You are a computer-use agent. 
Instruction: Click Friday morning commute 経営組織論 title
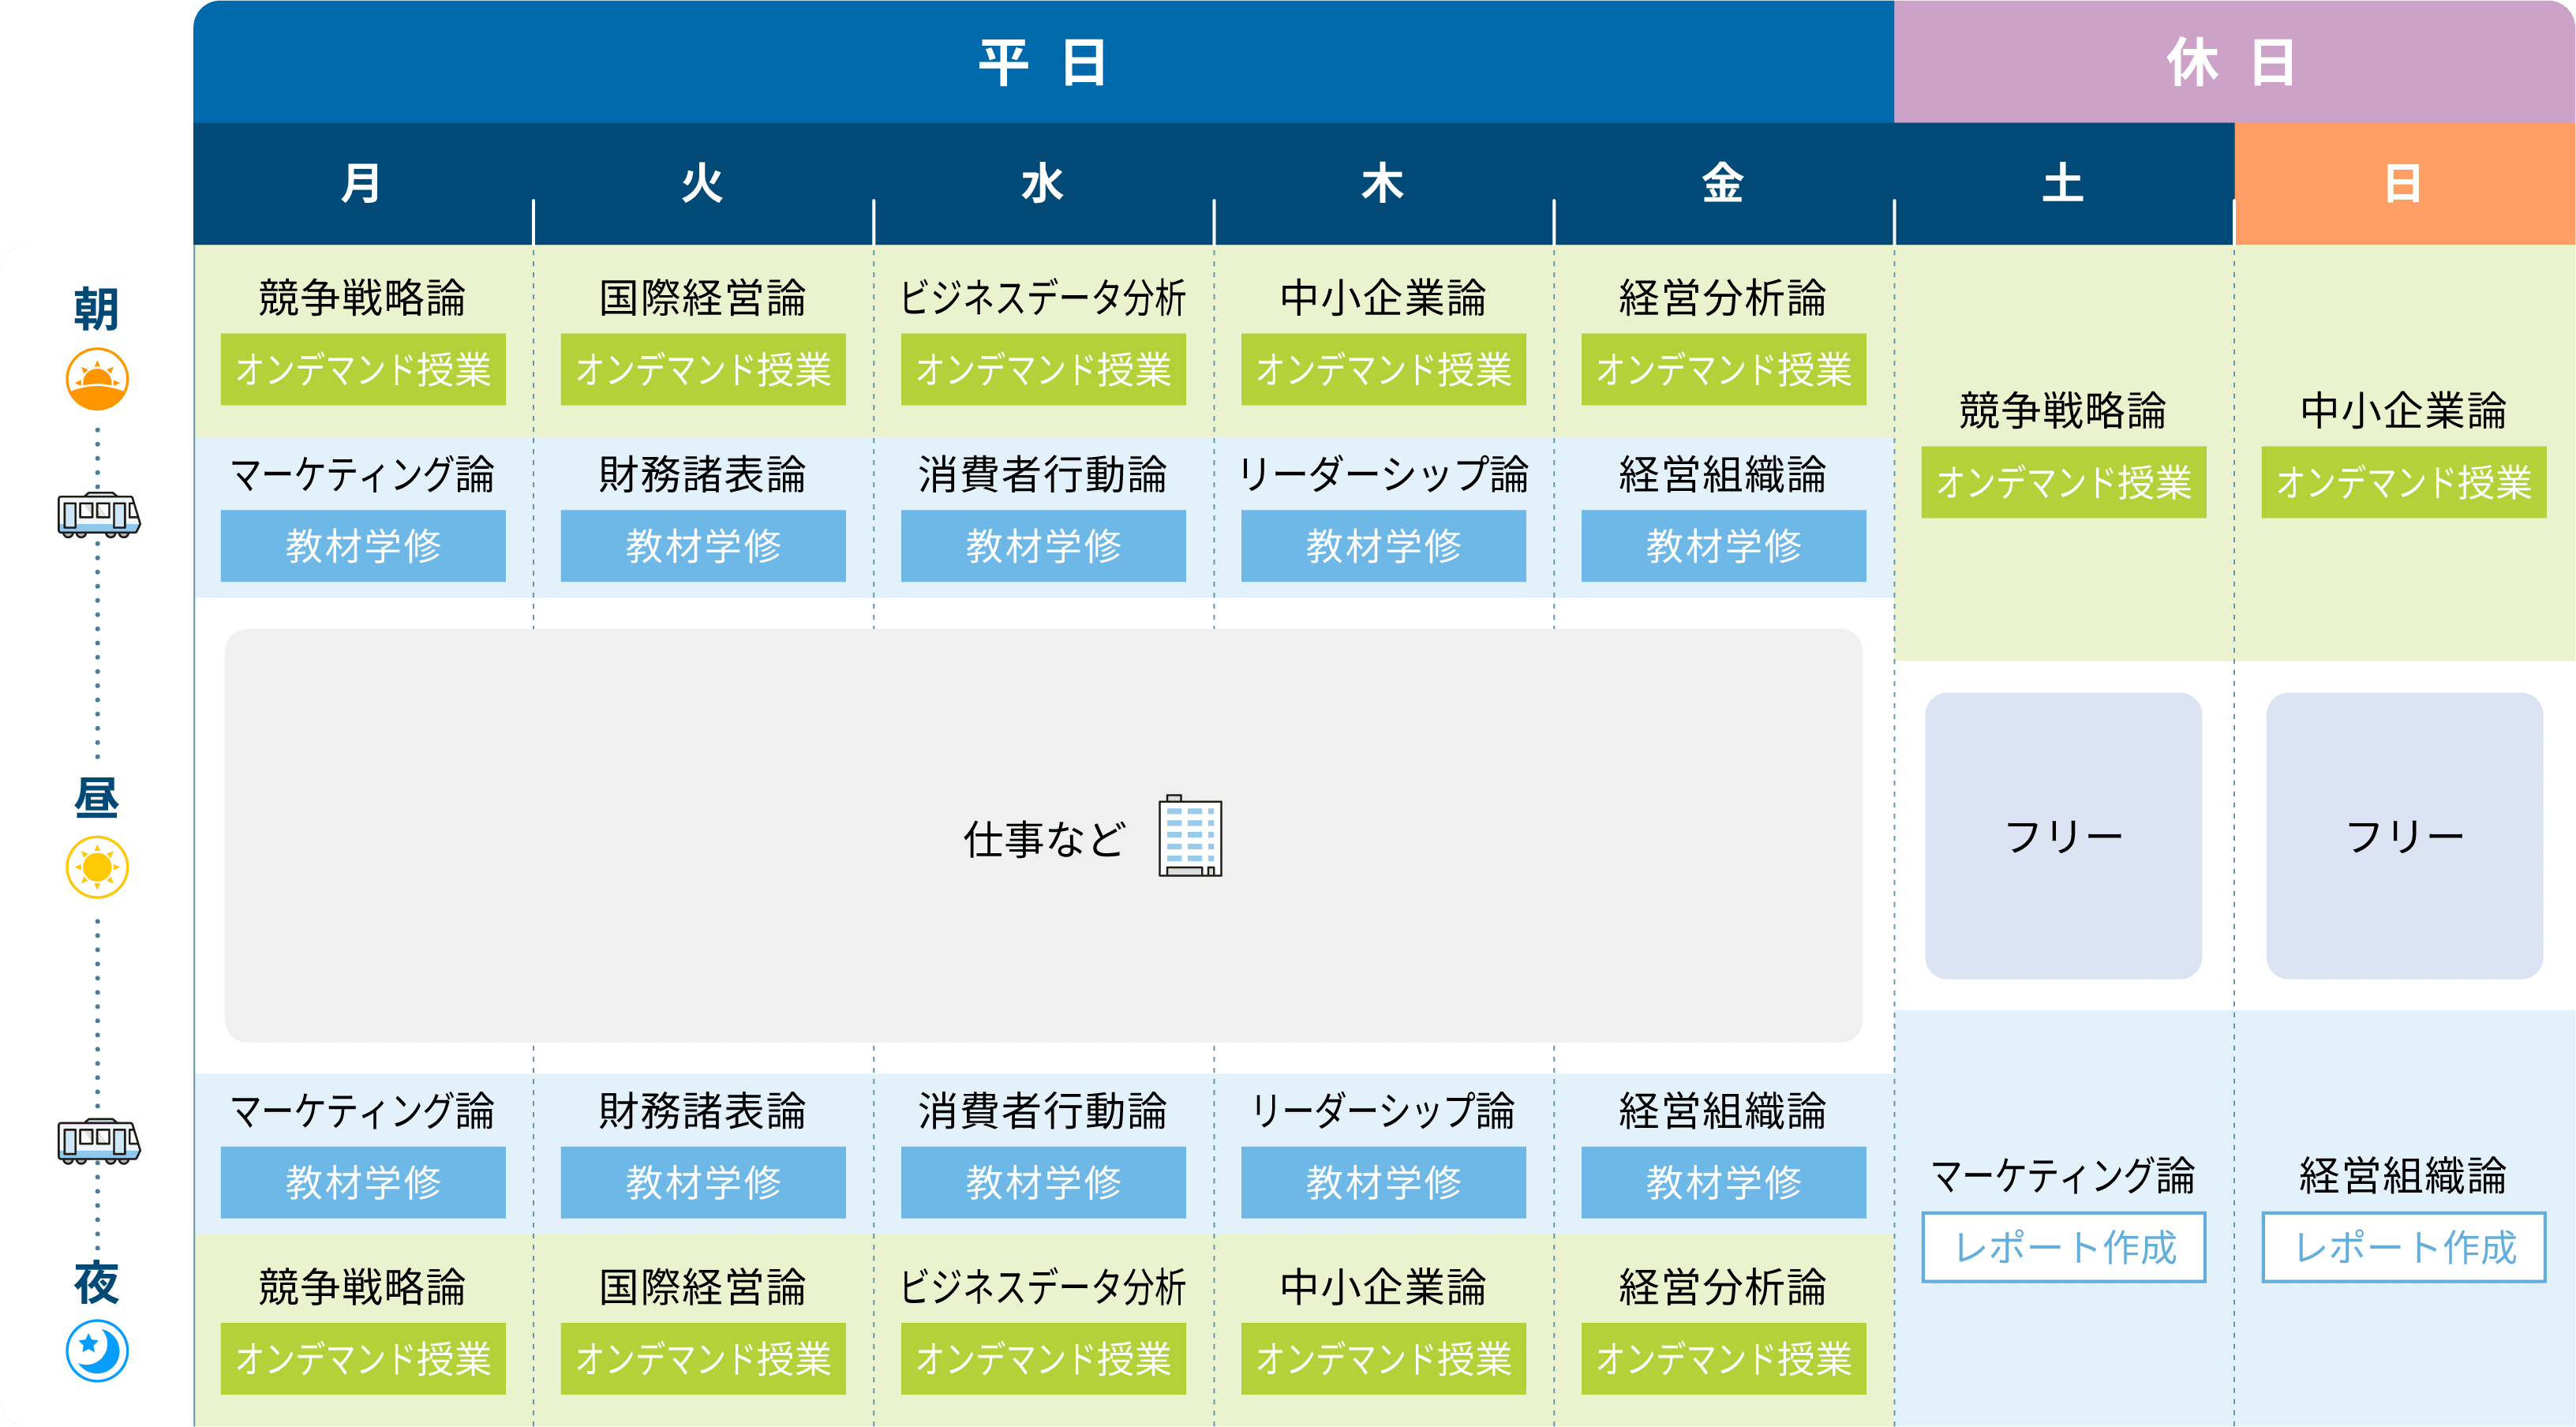click(x=1723, y=475)
